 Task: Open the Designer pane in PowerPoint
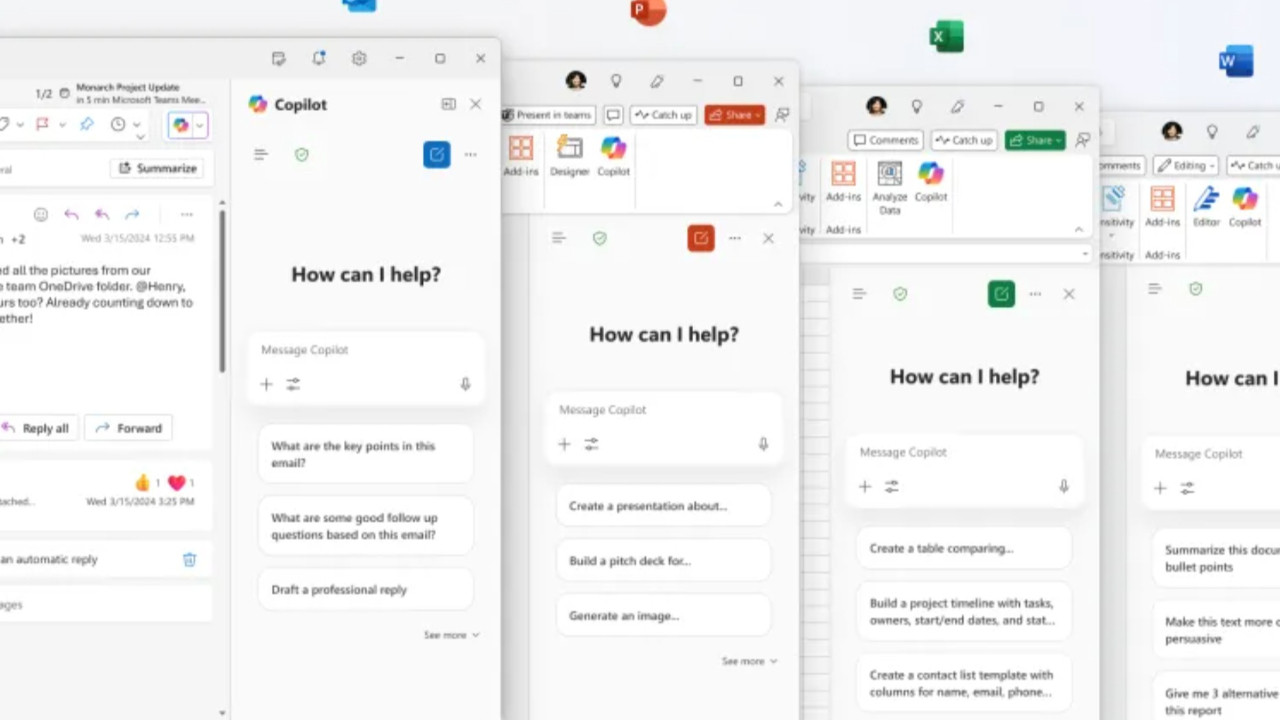pyautogui.click(x=569, y=157)
